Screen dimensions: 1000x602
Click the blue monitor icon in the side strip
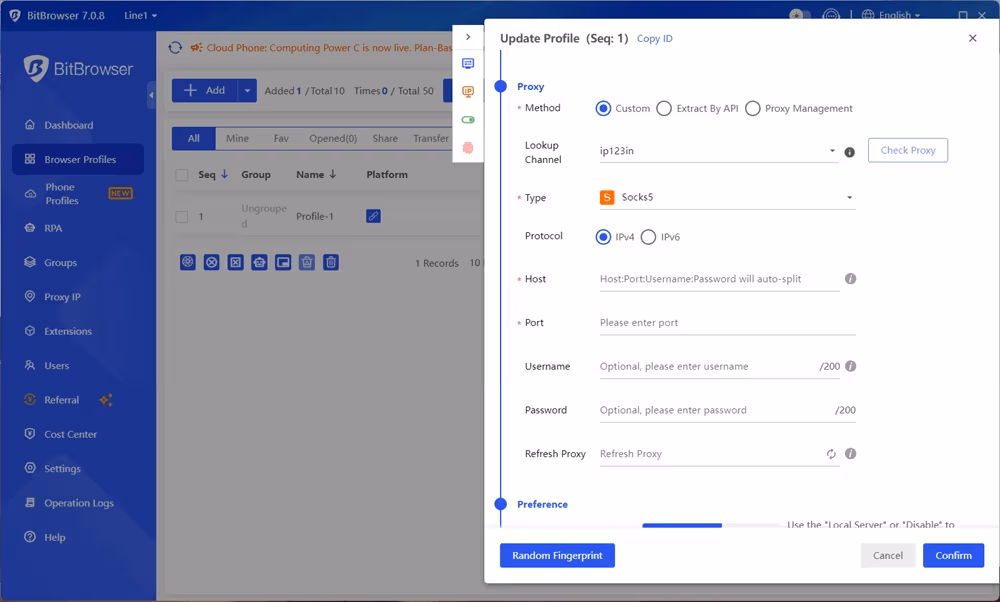pyautogui.click(x=467, y=62)
